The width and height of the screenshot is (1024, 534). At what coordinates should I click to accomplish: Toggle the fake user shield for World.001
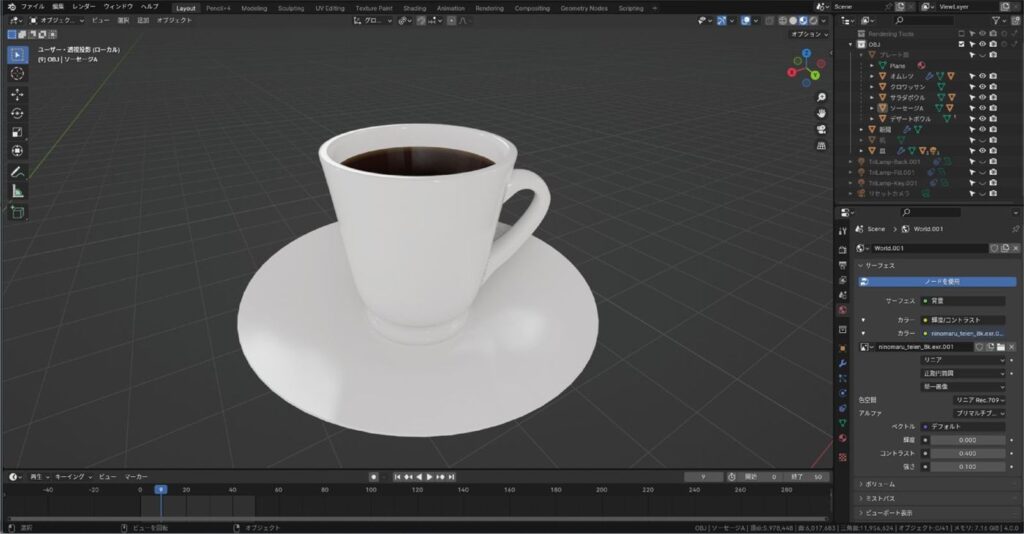point(994,248)
